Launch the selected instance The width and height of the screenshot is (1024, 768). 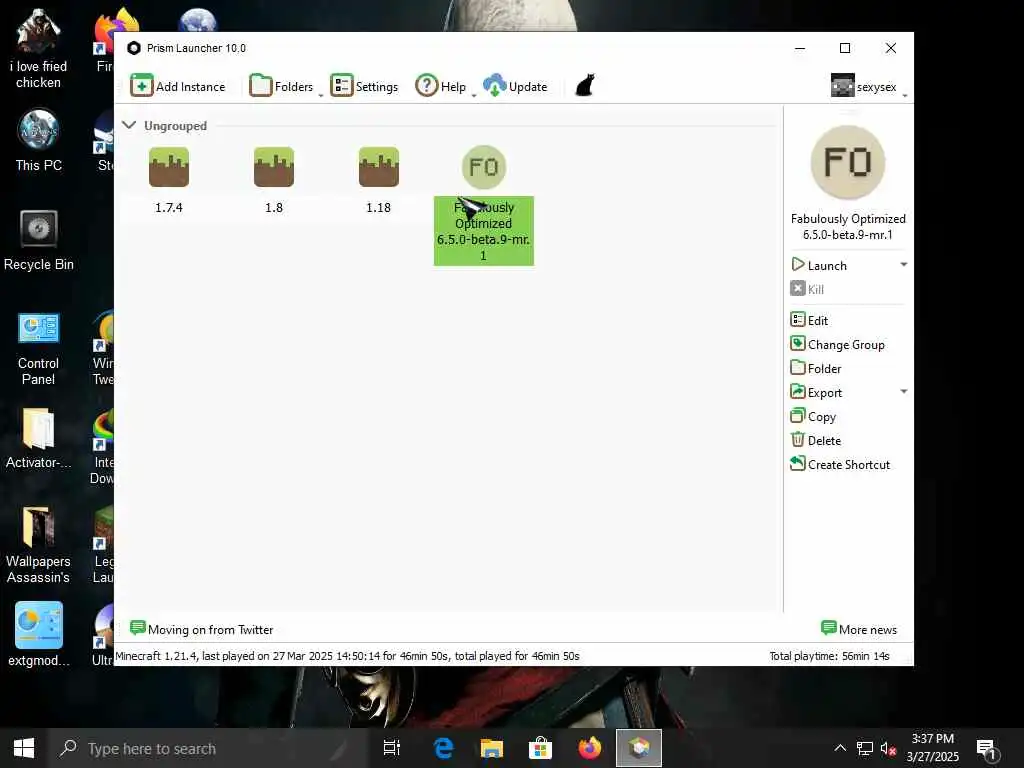tap(820, 265)
